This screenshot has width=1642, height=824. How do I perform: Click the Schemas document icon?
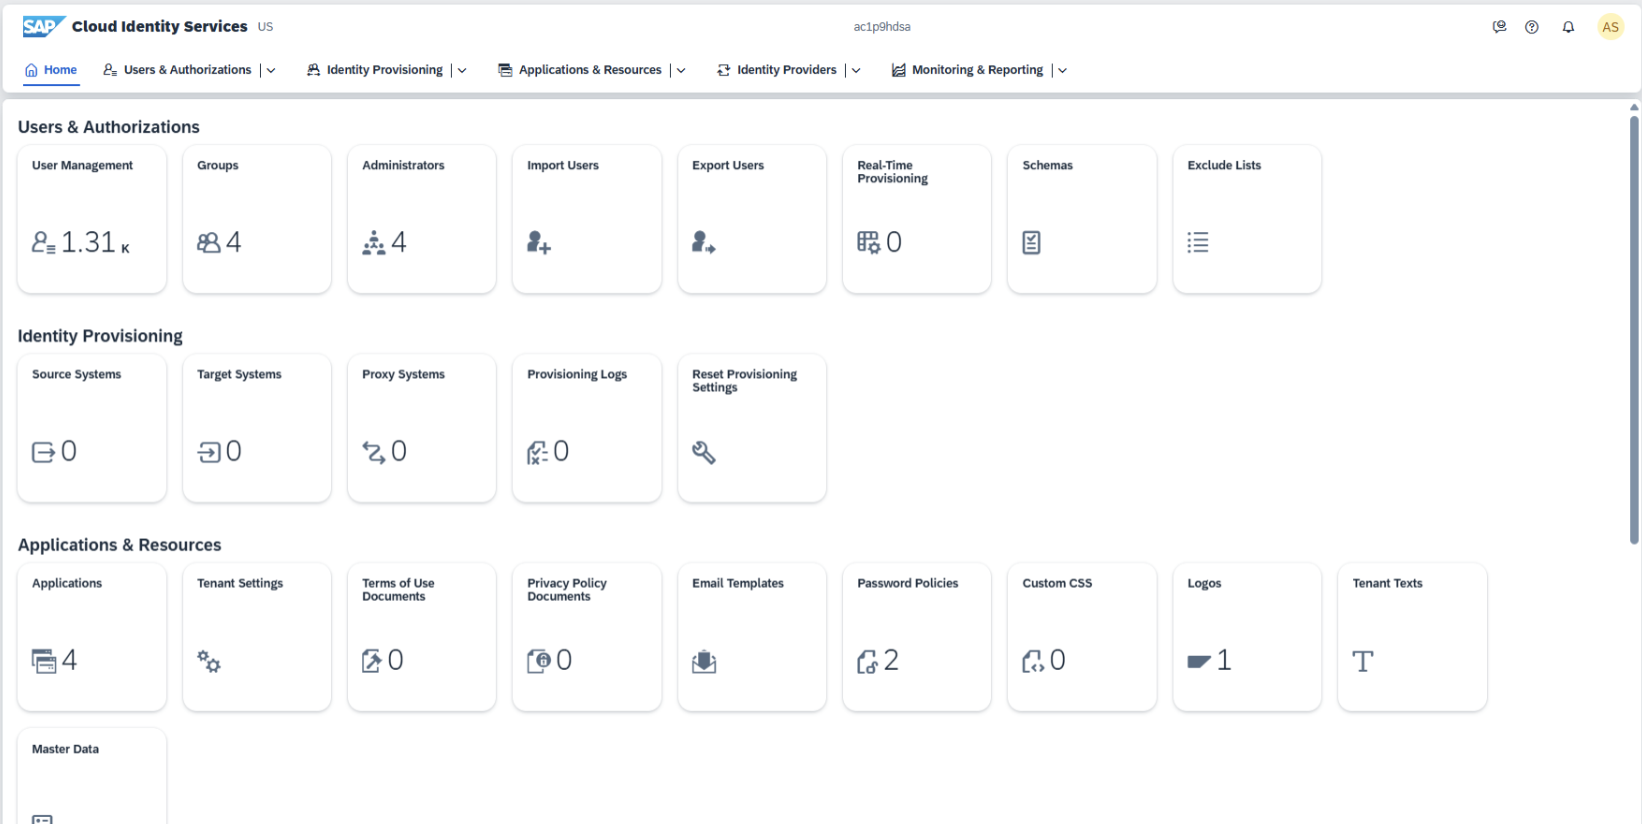[1031, 242]
